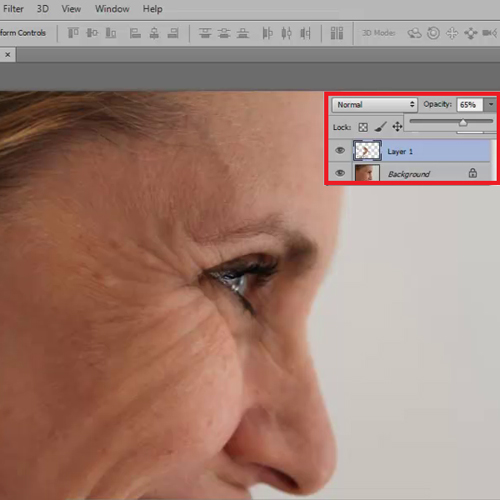Open the Normal blend mode dropdown
Screen dimensions: 500x500
point(375,105)
